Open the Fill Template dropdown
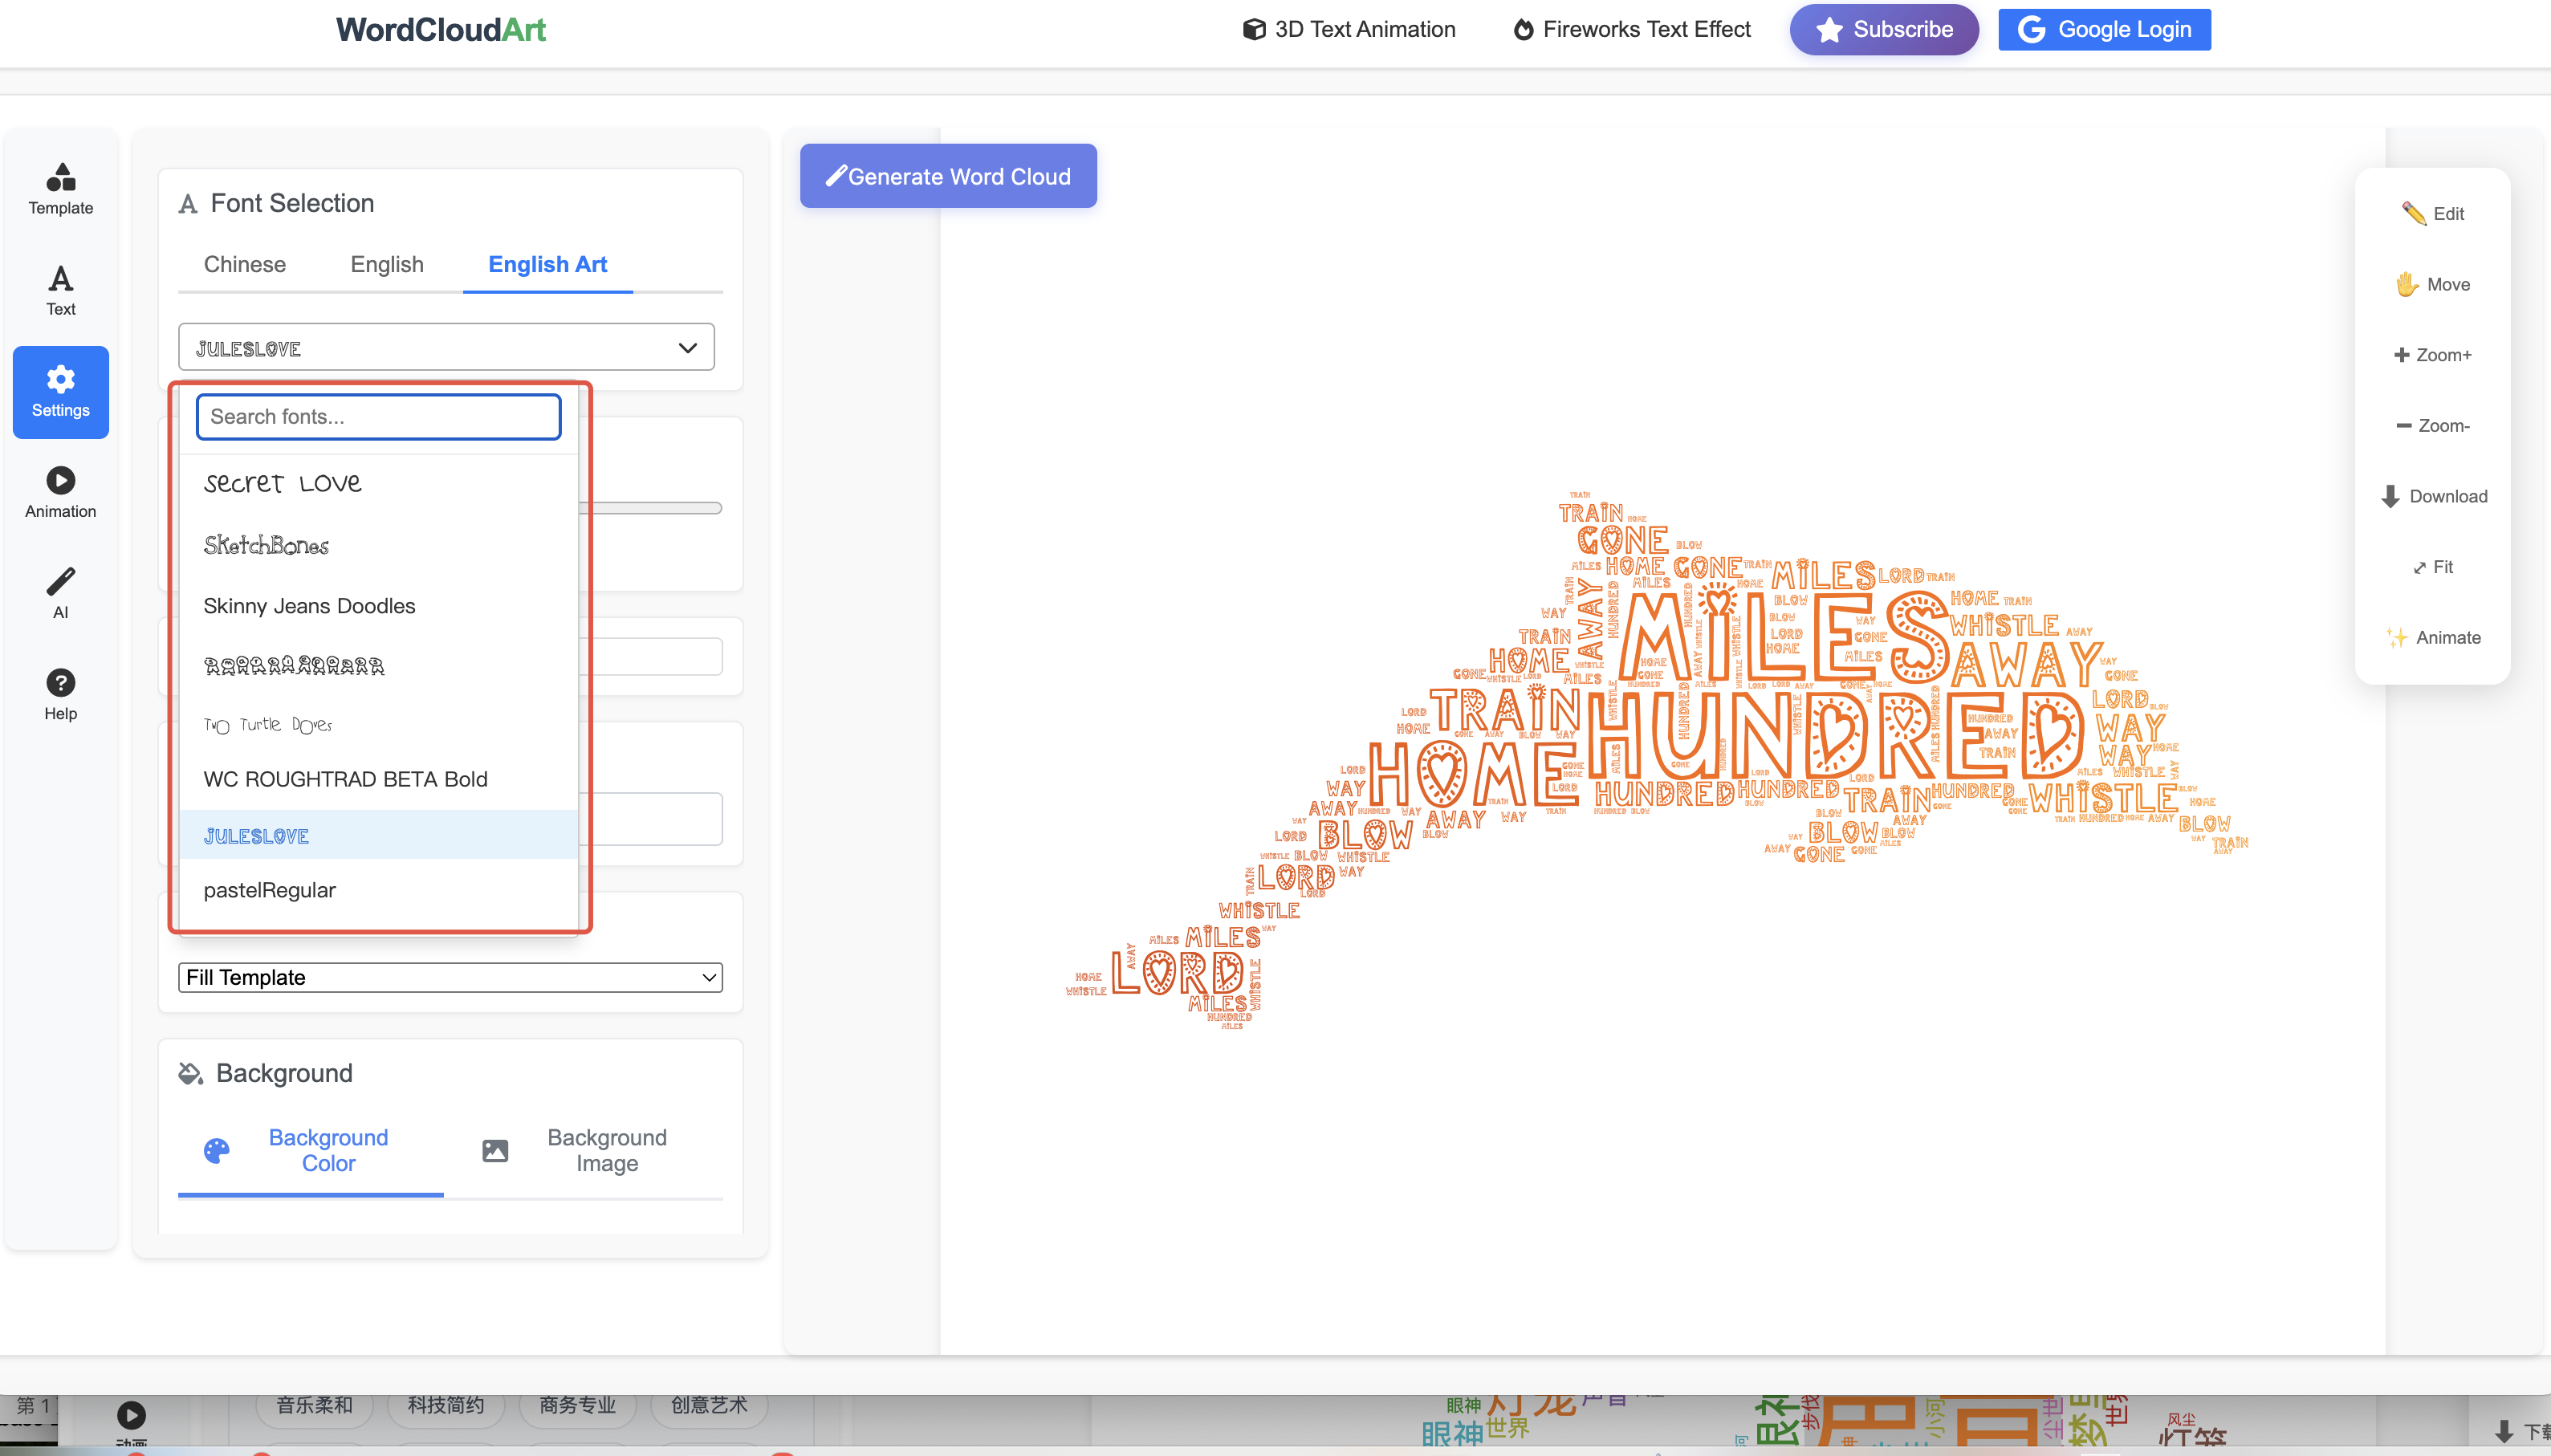2551x1456 pixels. coord(448,977)
